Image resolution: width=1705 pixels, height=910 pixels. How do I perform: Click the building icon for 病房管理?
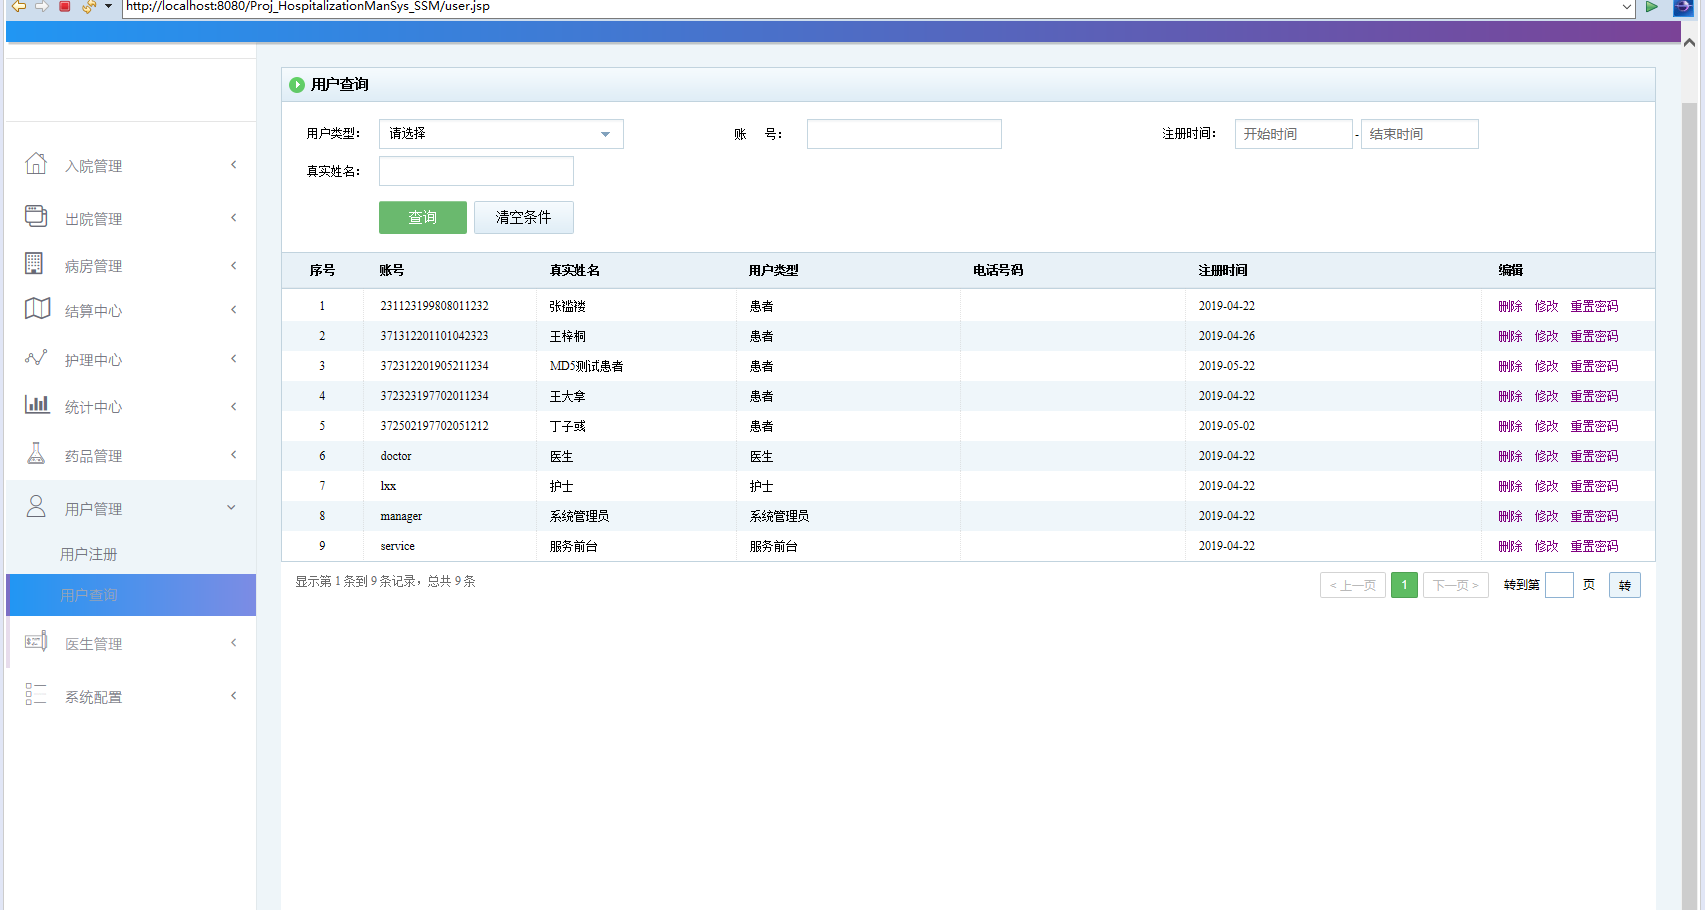point(34,264)
